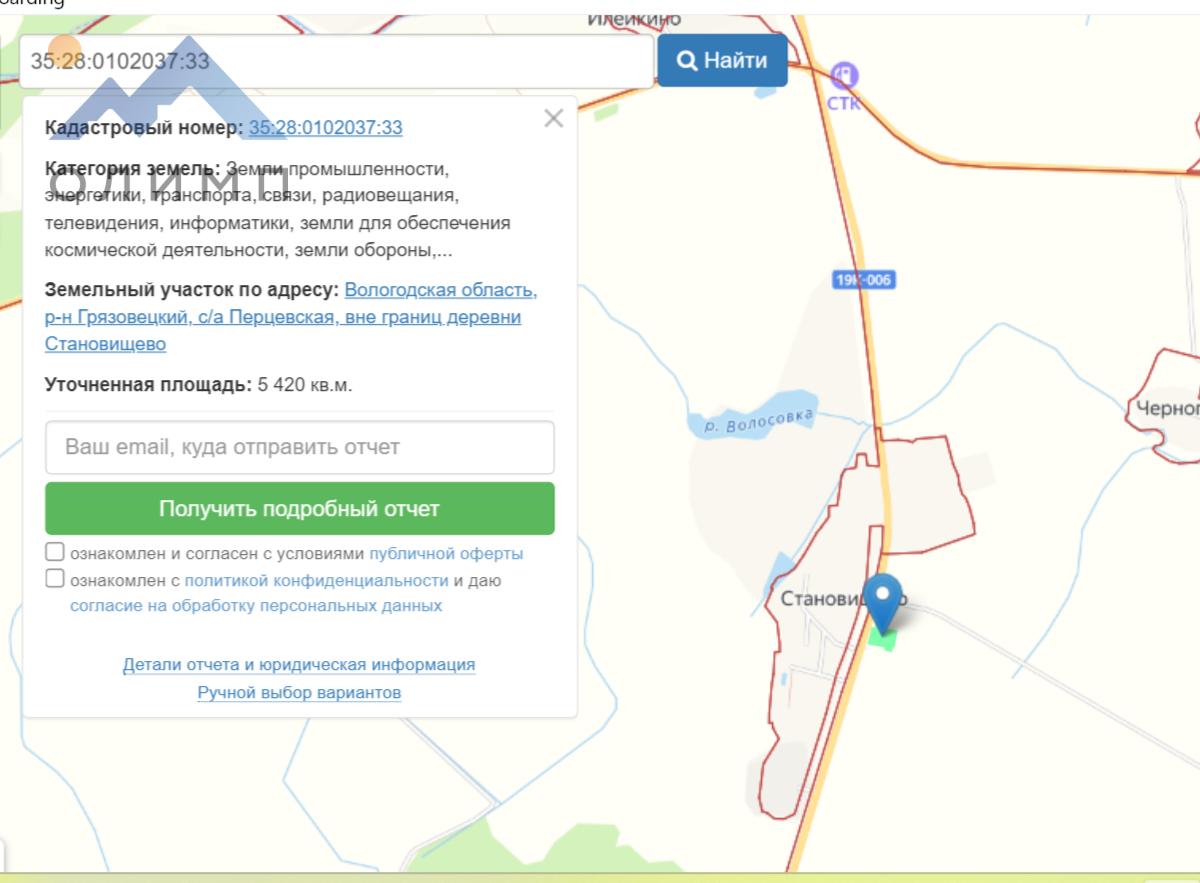Check the public offer agreement checkbox
This screenshot has width=1200, height=883.
click(55, 552)
